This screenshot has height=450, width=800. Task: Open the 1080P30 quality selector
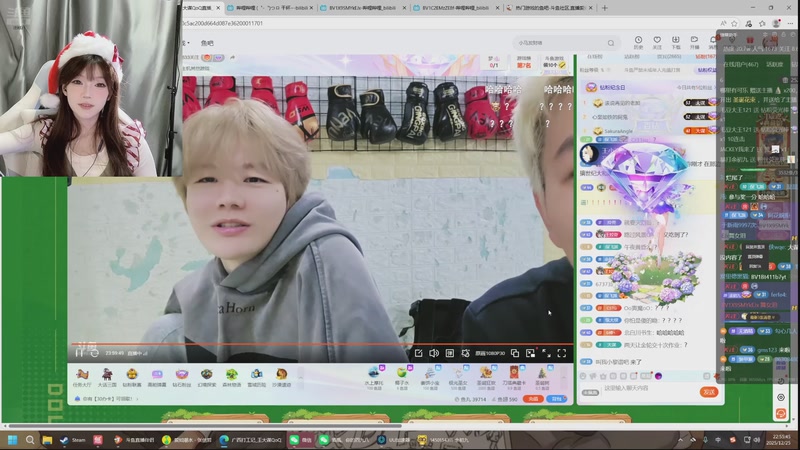[x=490, y=353]
